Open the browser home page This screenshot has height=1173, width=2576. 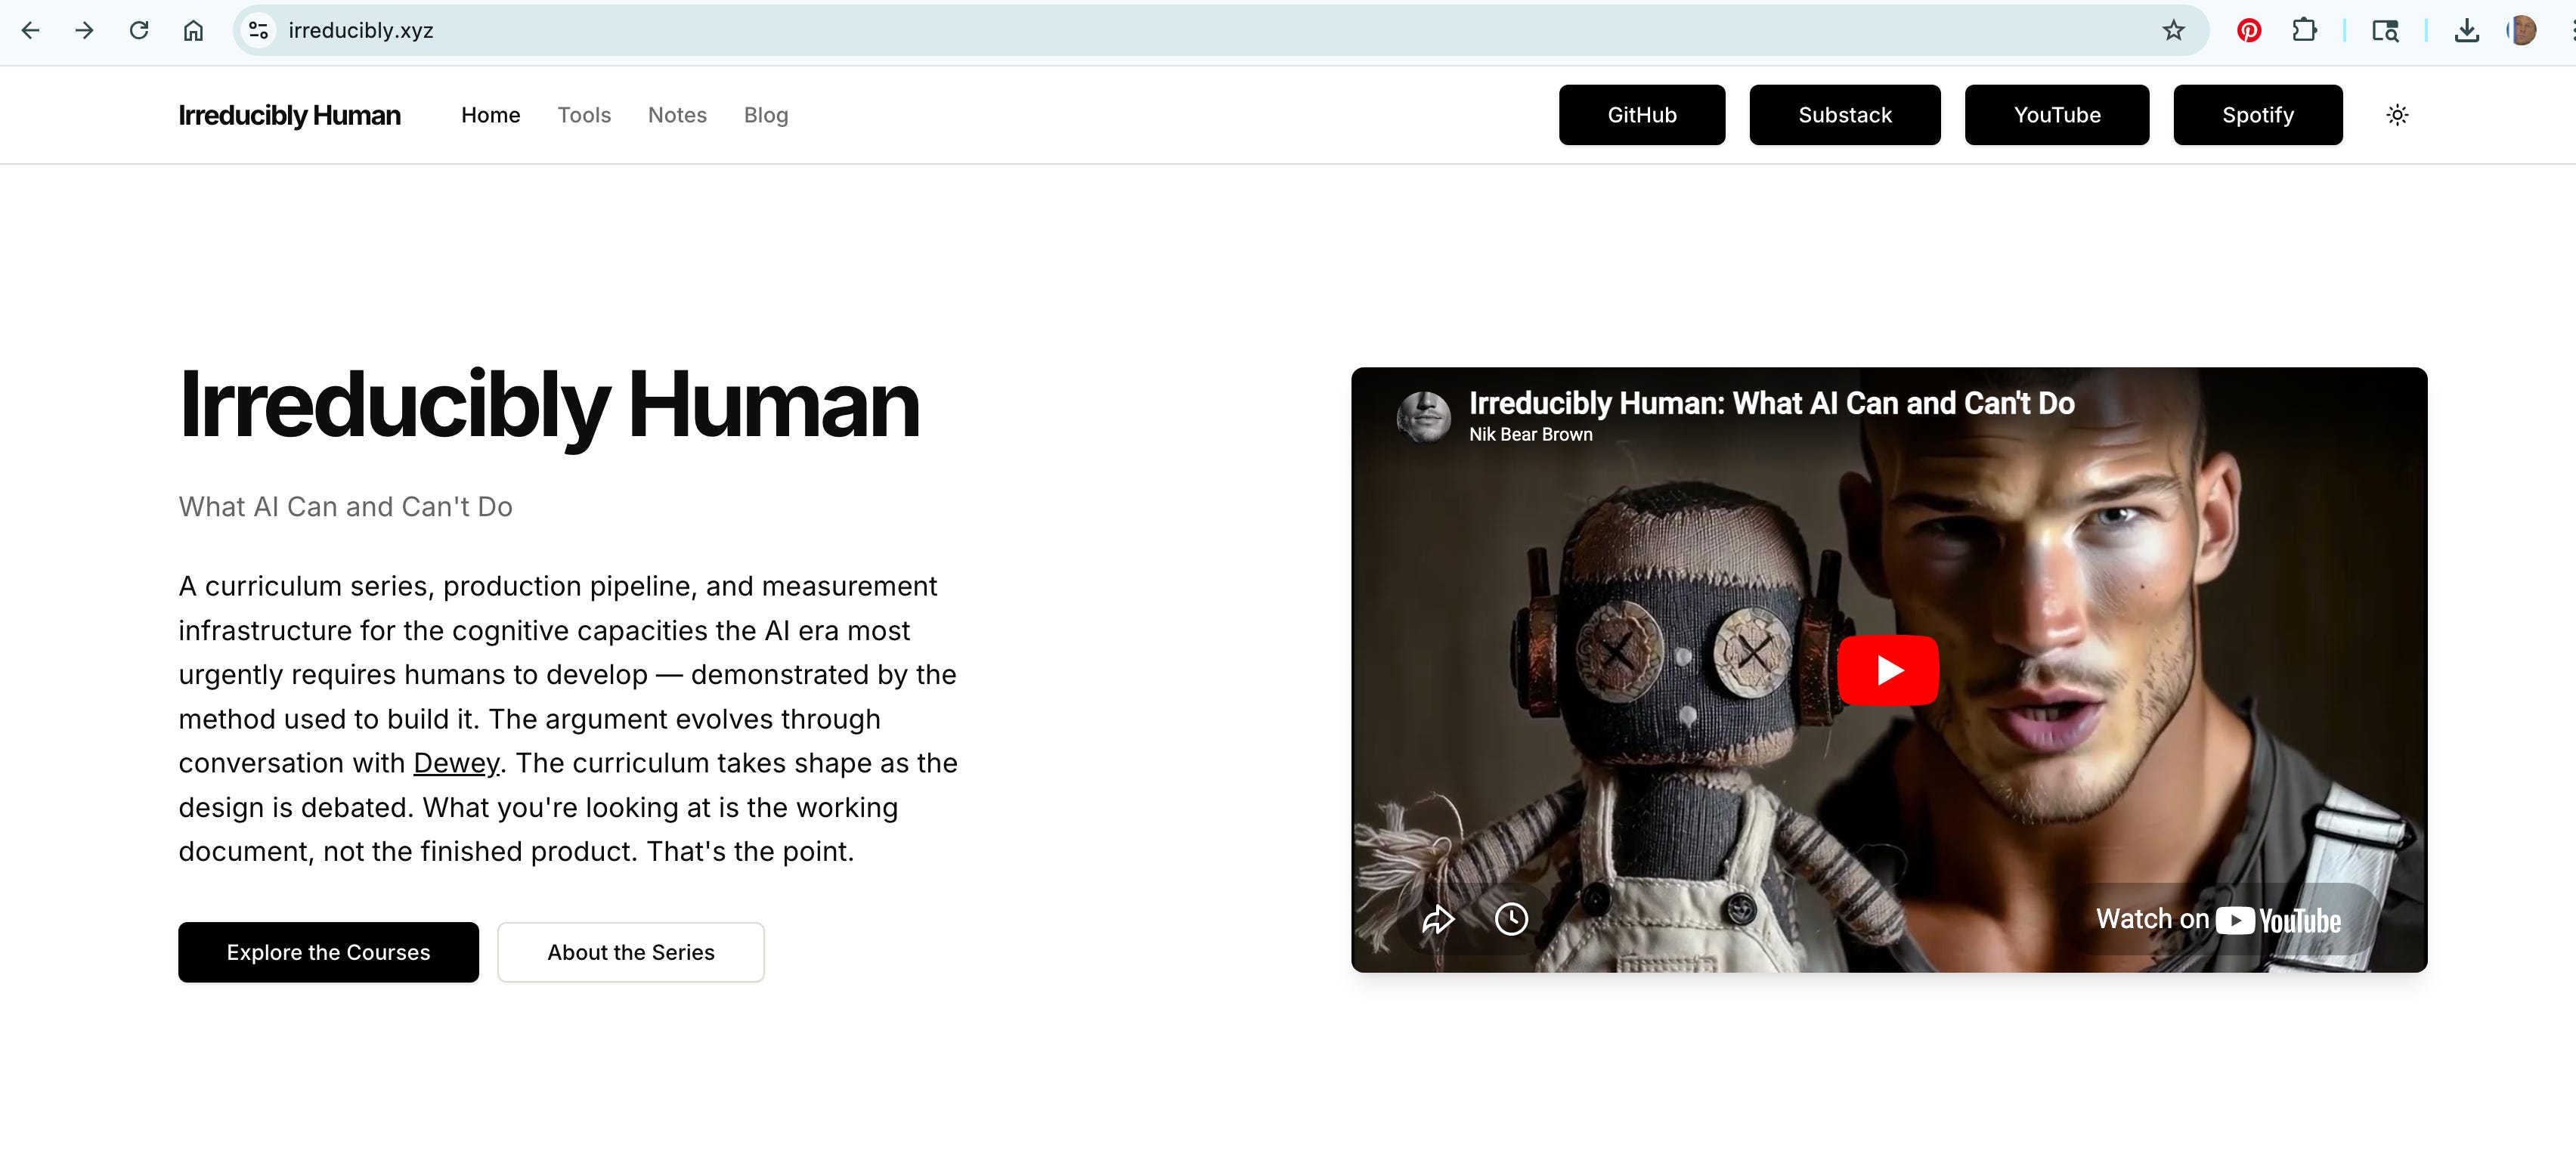(x=193, y=30)
